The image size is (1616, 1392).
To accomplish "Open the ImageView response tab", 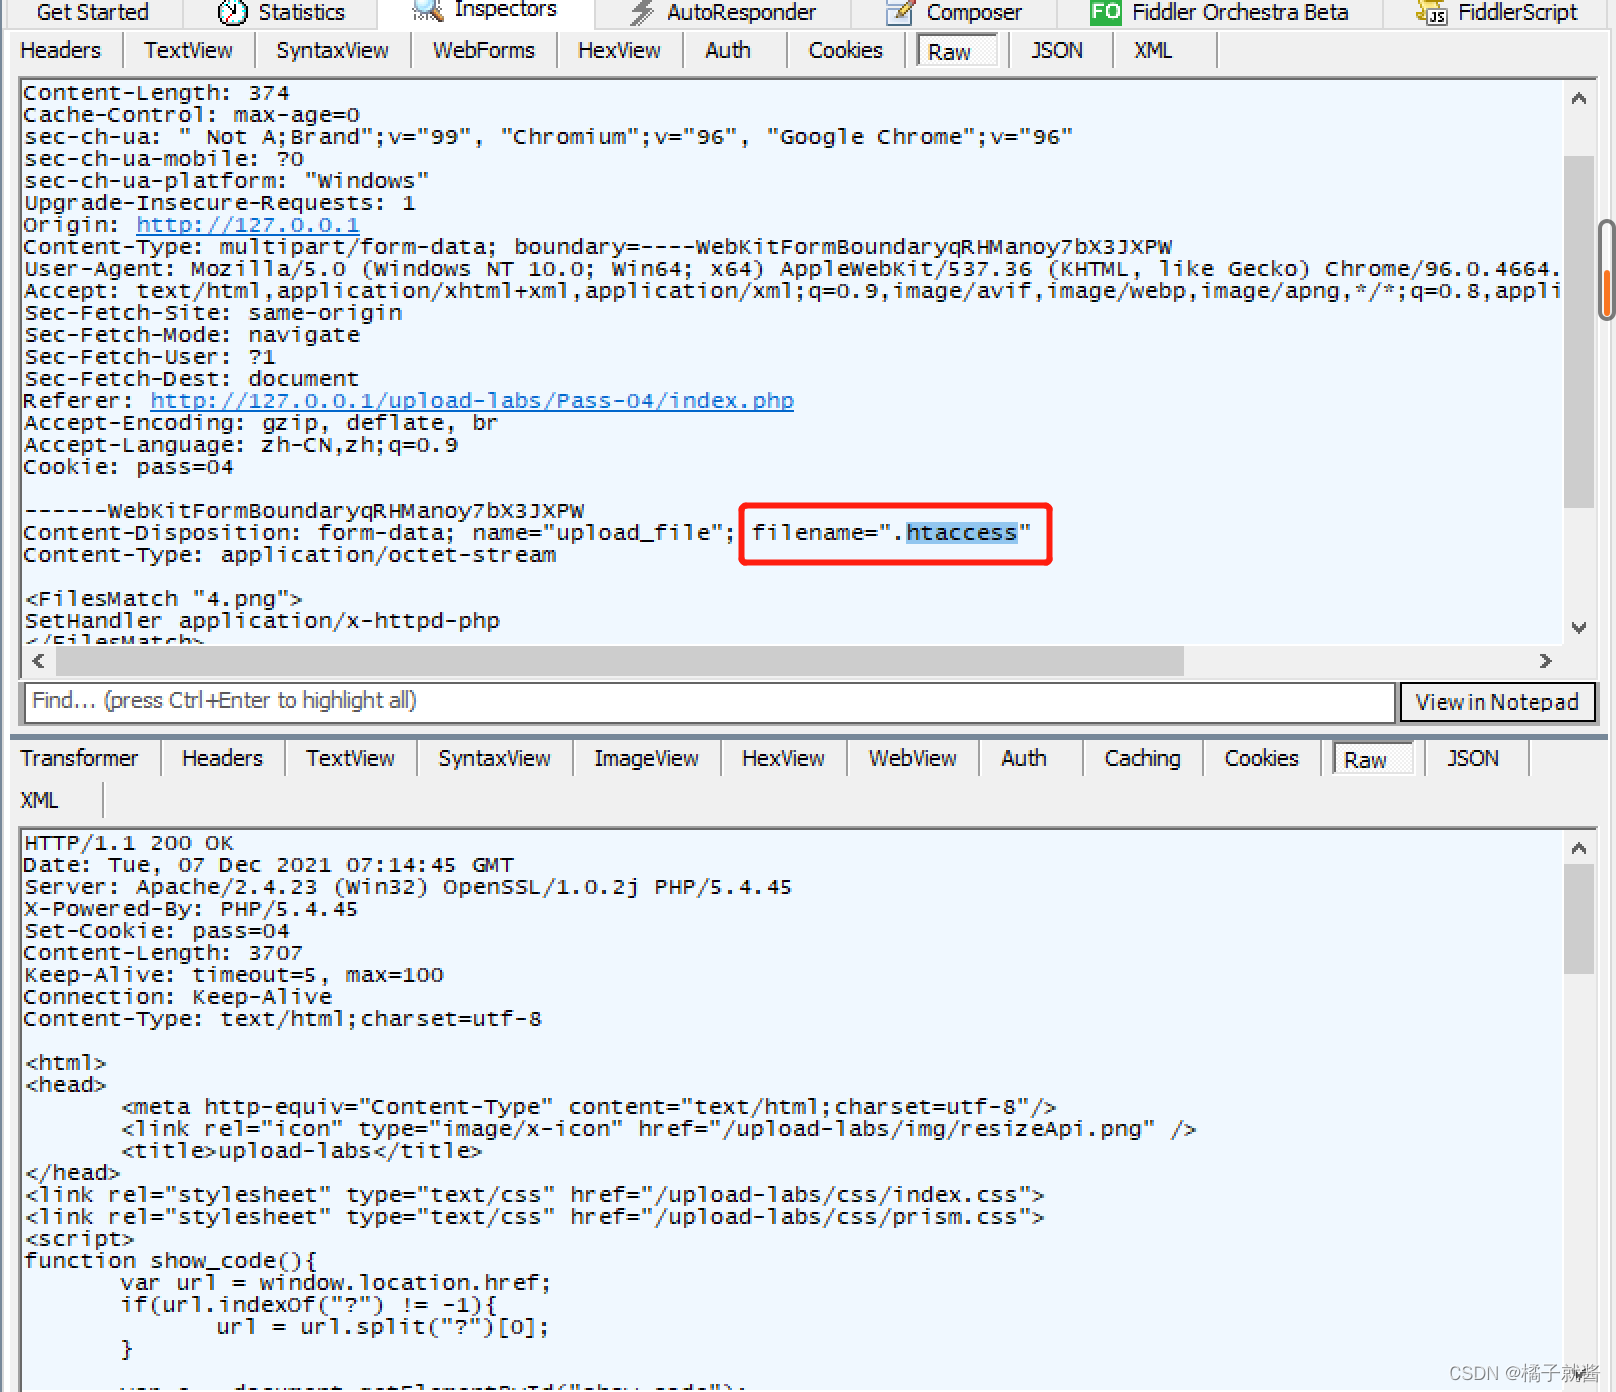I will point(646,758).
